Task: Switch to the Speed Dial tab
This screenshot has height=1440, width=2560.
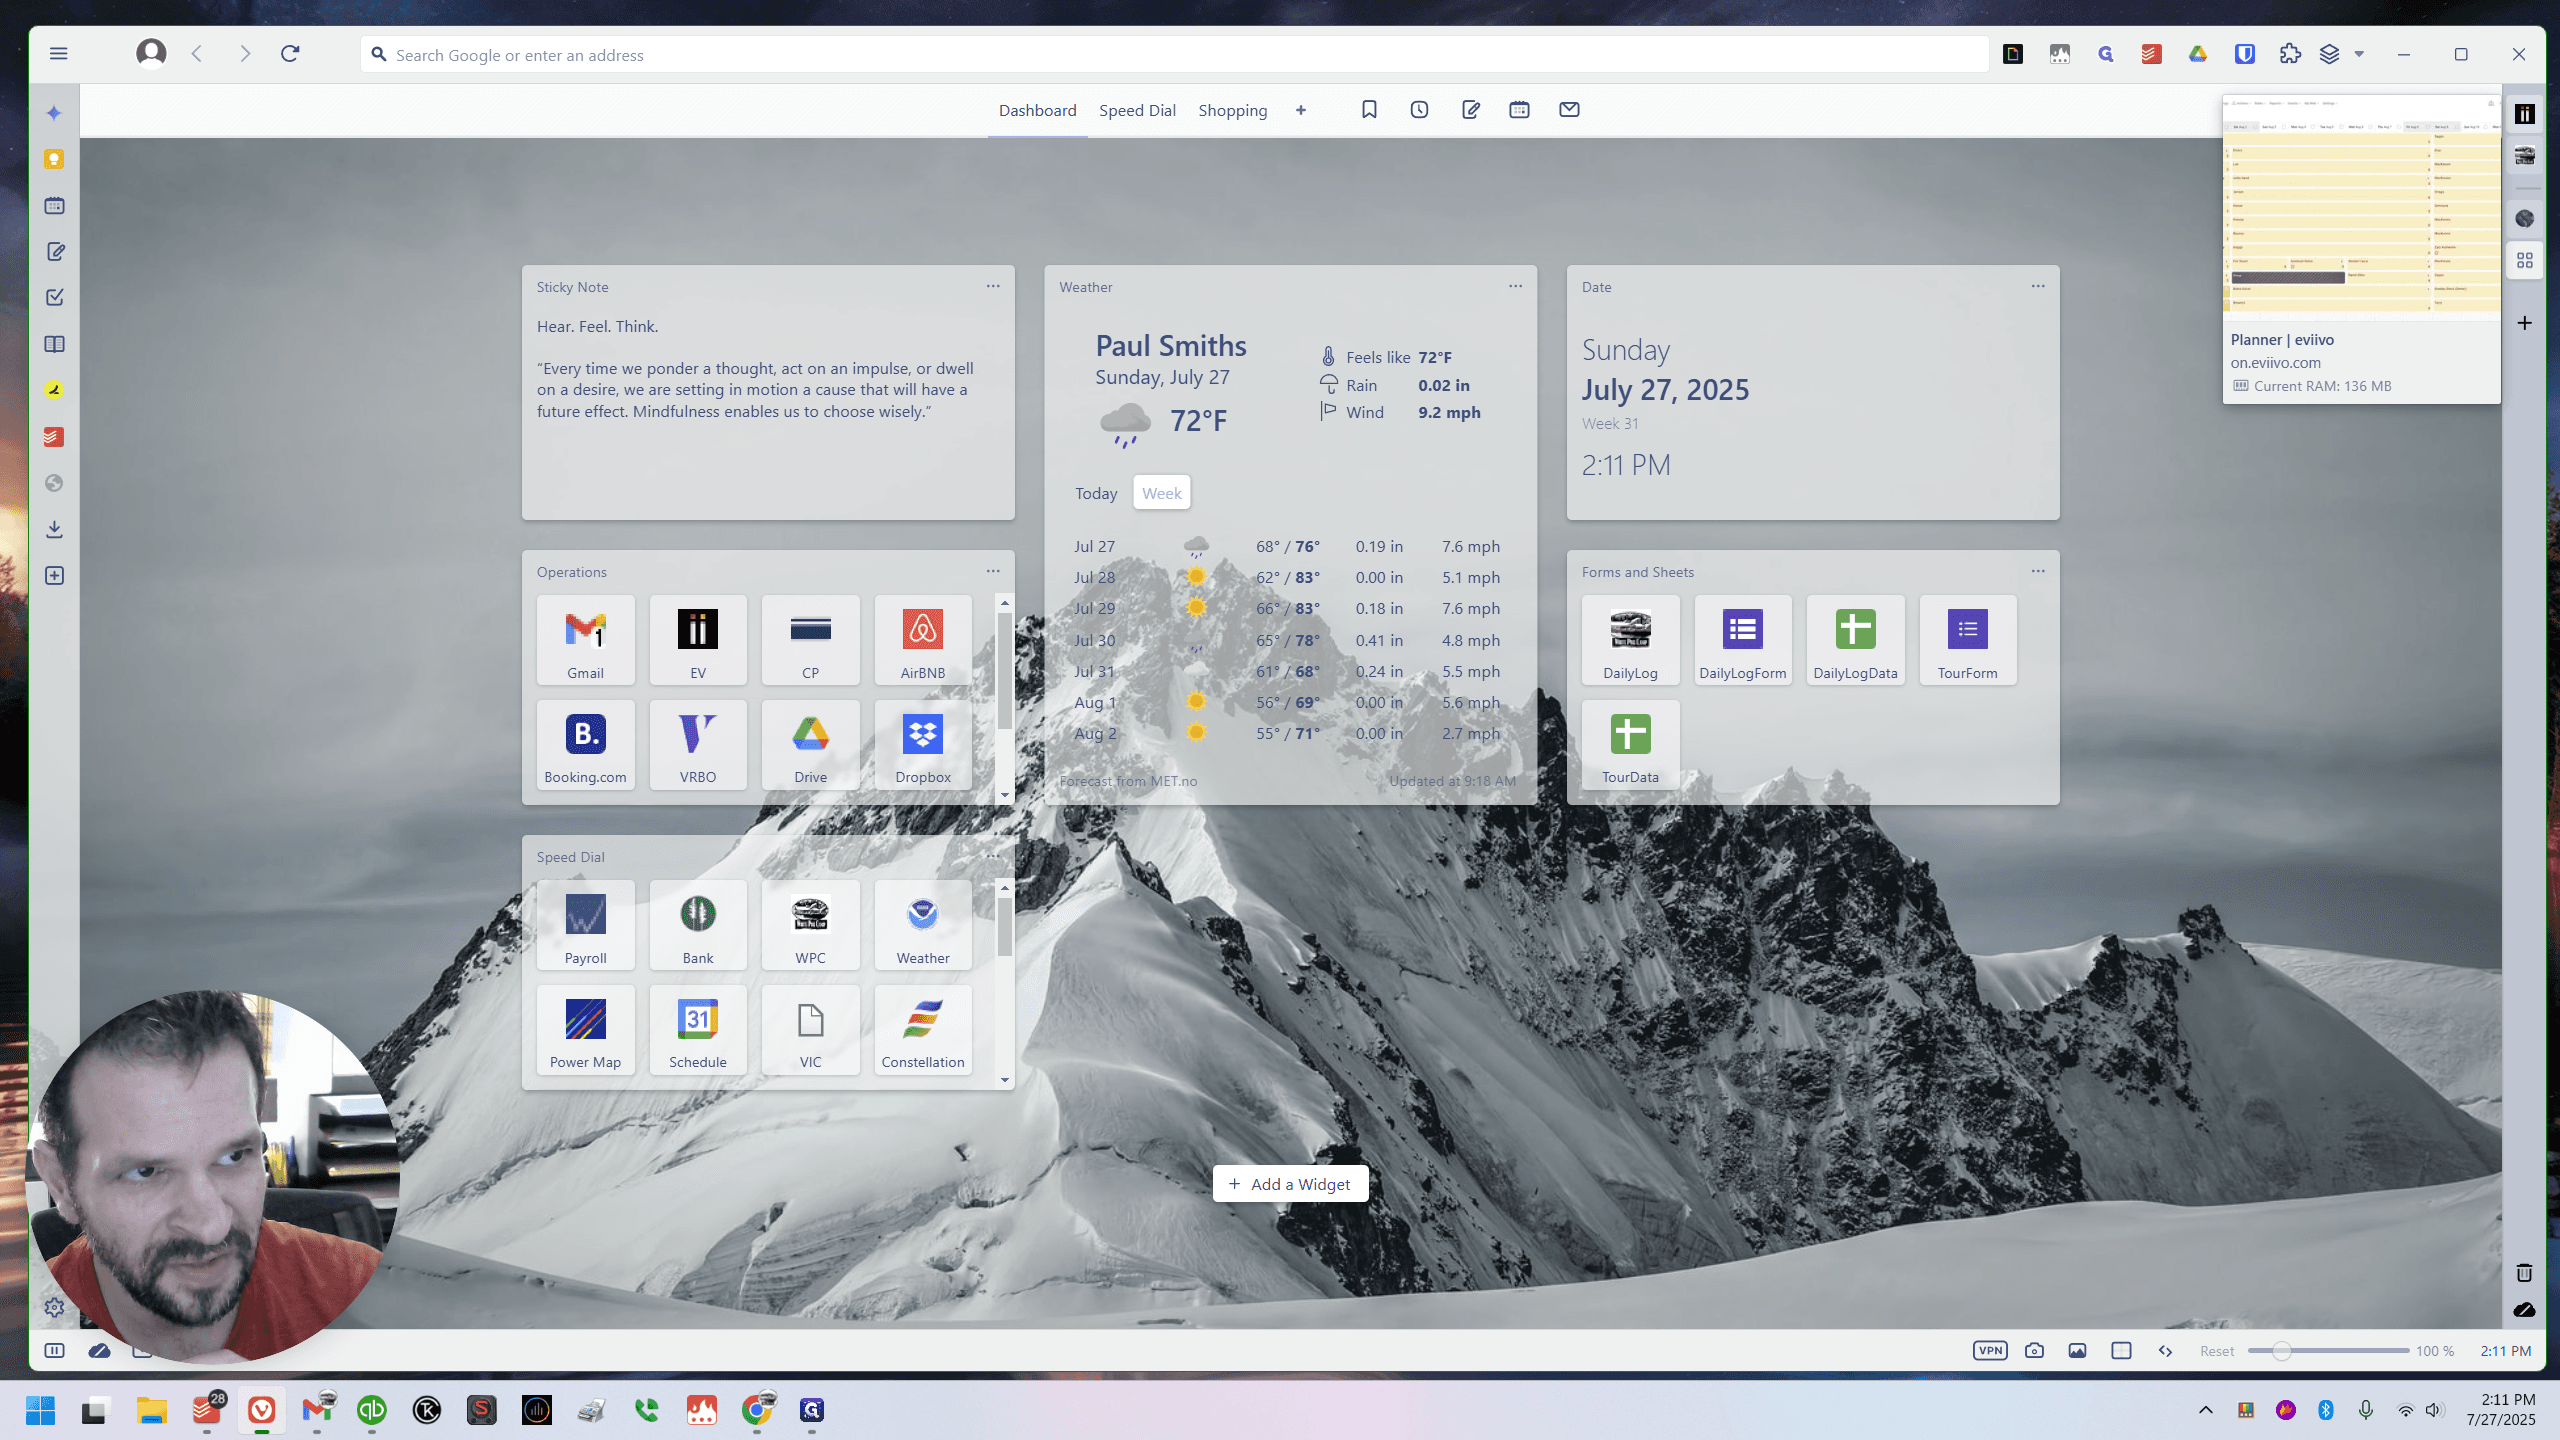Action: (x=1137, y=110)
